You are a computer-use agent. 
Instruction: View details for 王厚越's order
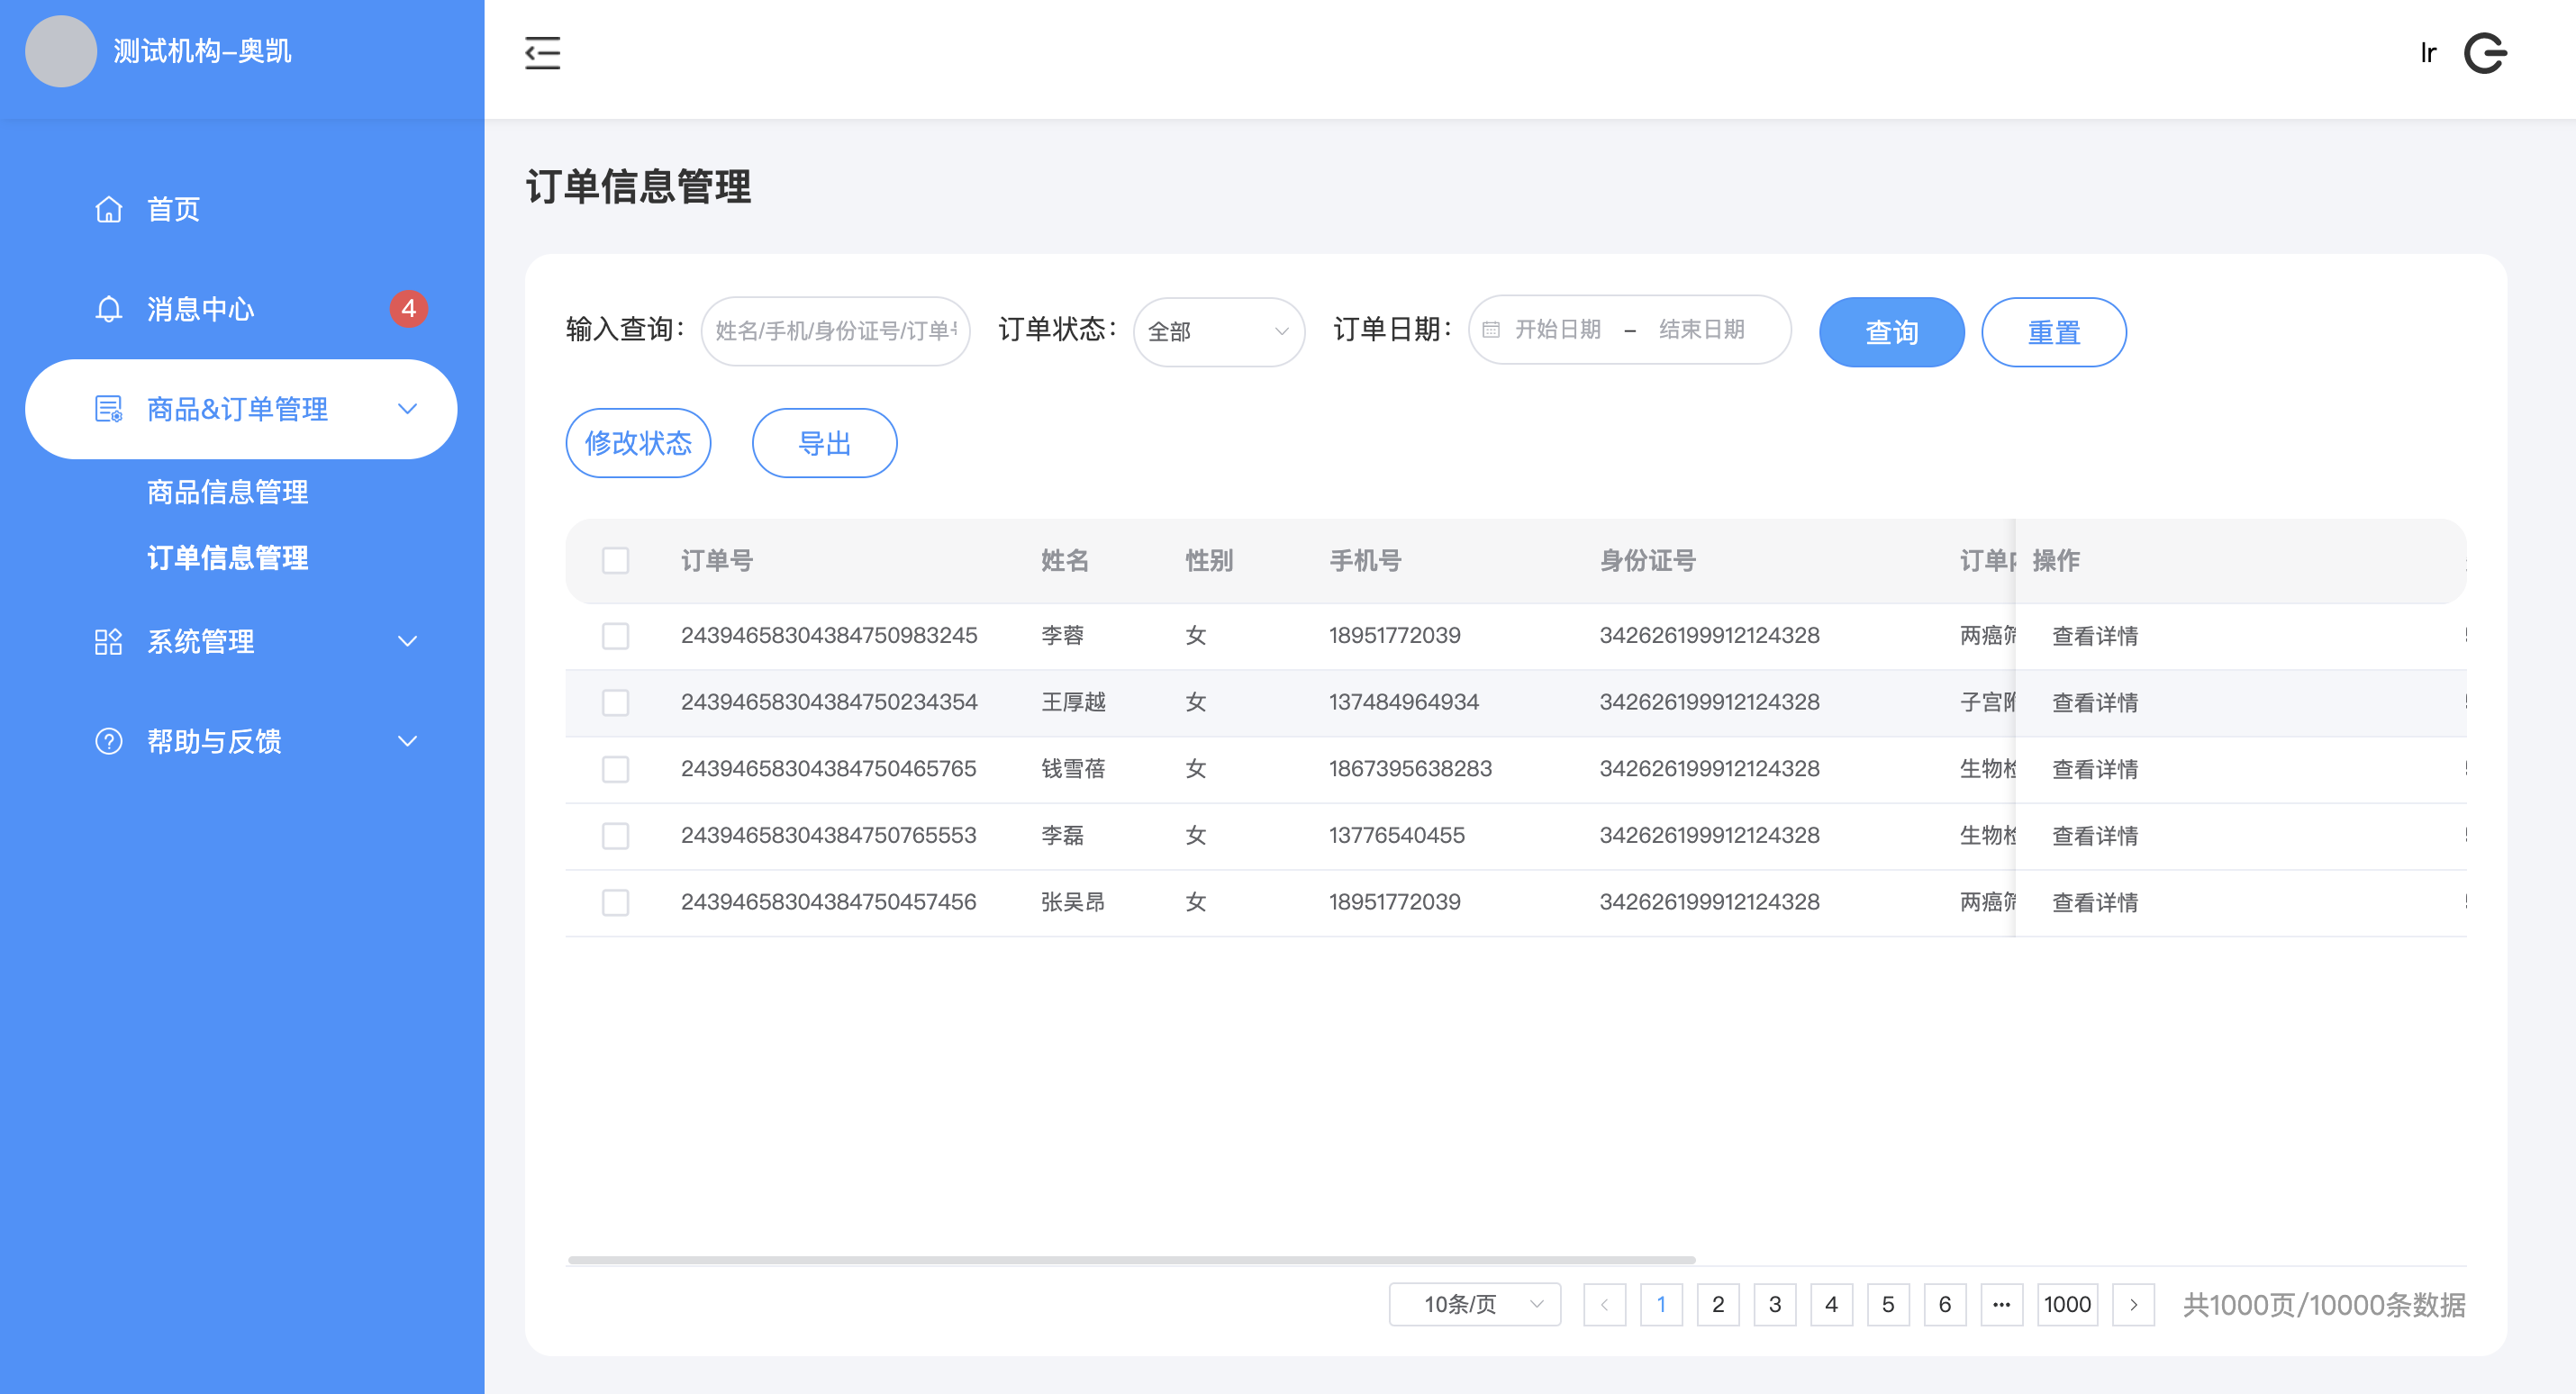2094,703
